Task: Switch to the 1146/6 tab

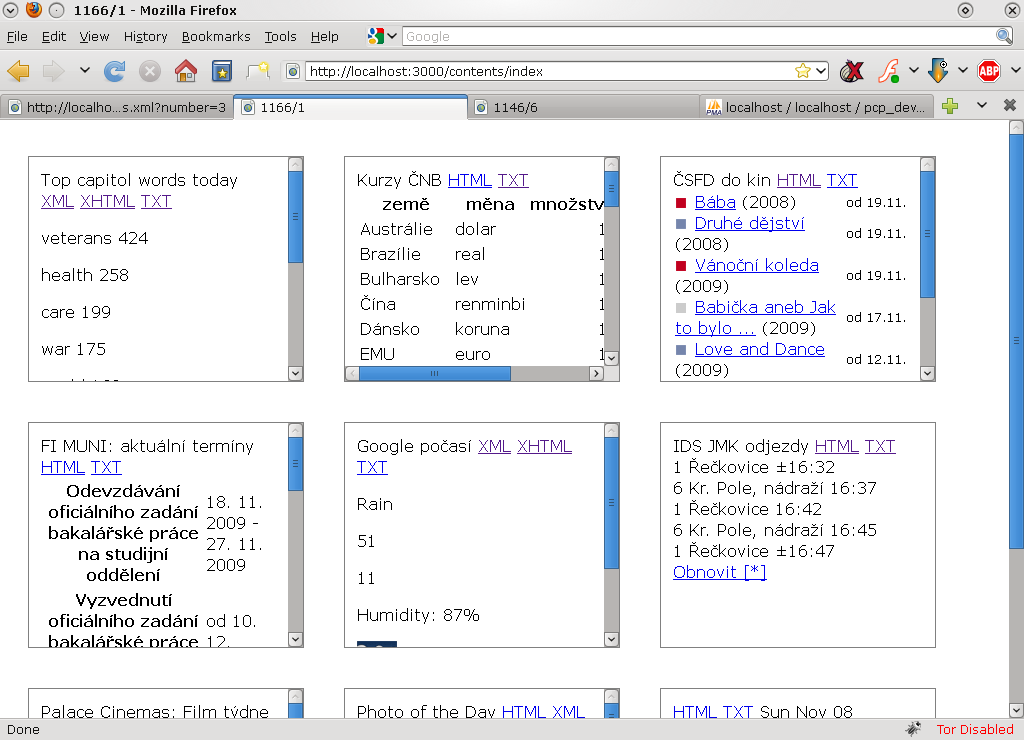Action: coord(584,107)
